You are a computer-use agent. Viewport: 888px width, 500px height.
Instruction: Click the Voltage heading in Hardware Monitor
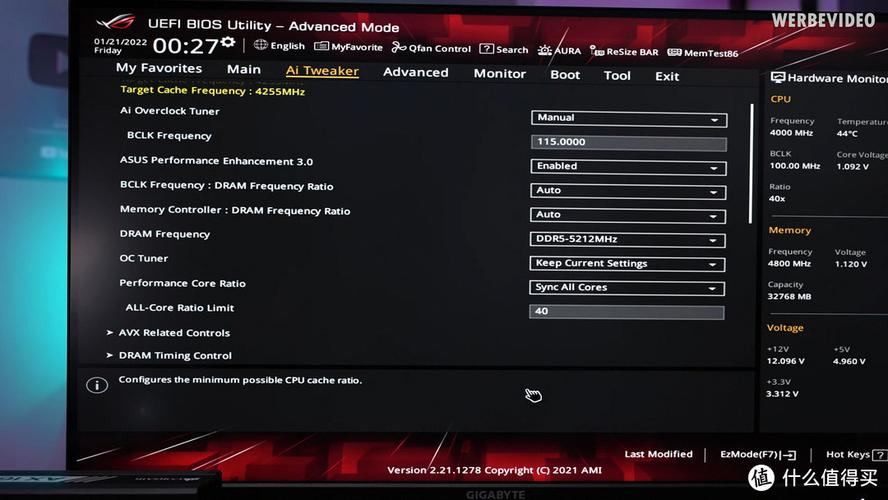pos(785,328)
